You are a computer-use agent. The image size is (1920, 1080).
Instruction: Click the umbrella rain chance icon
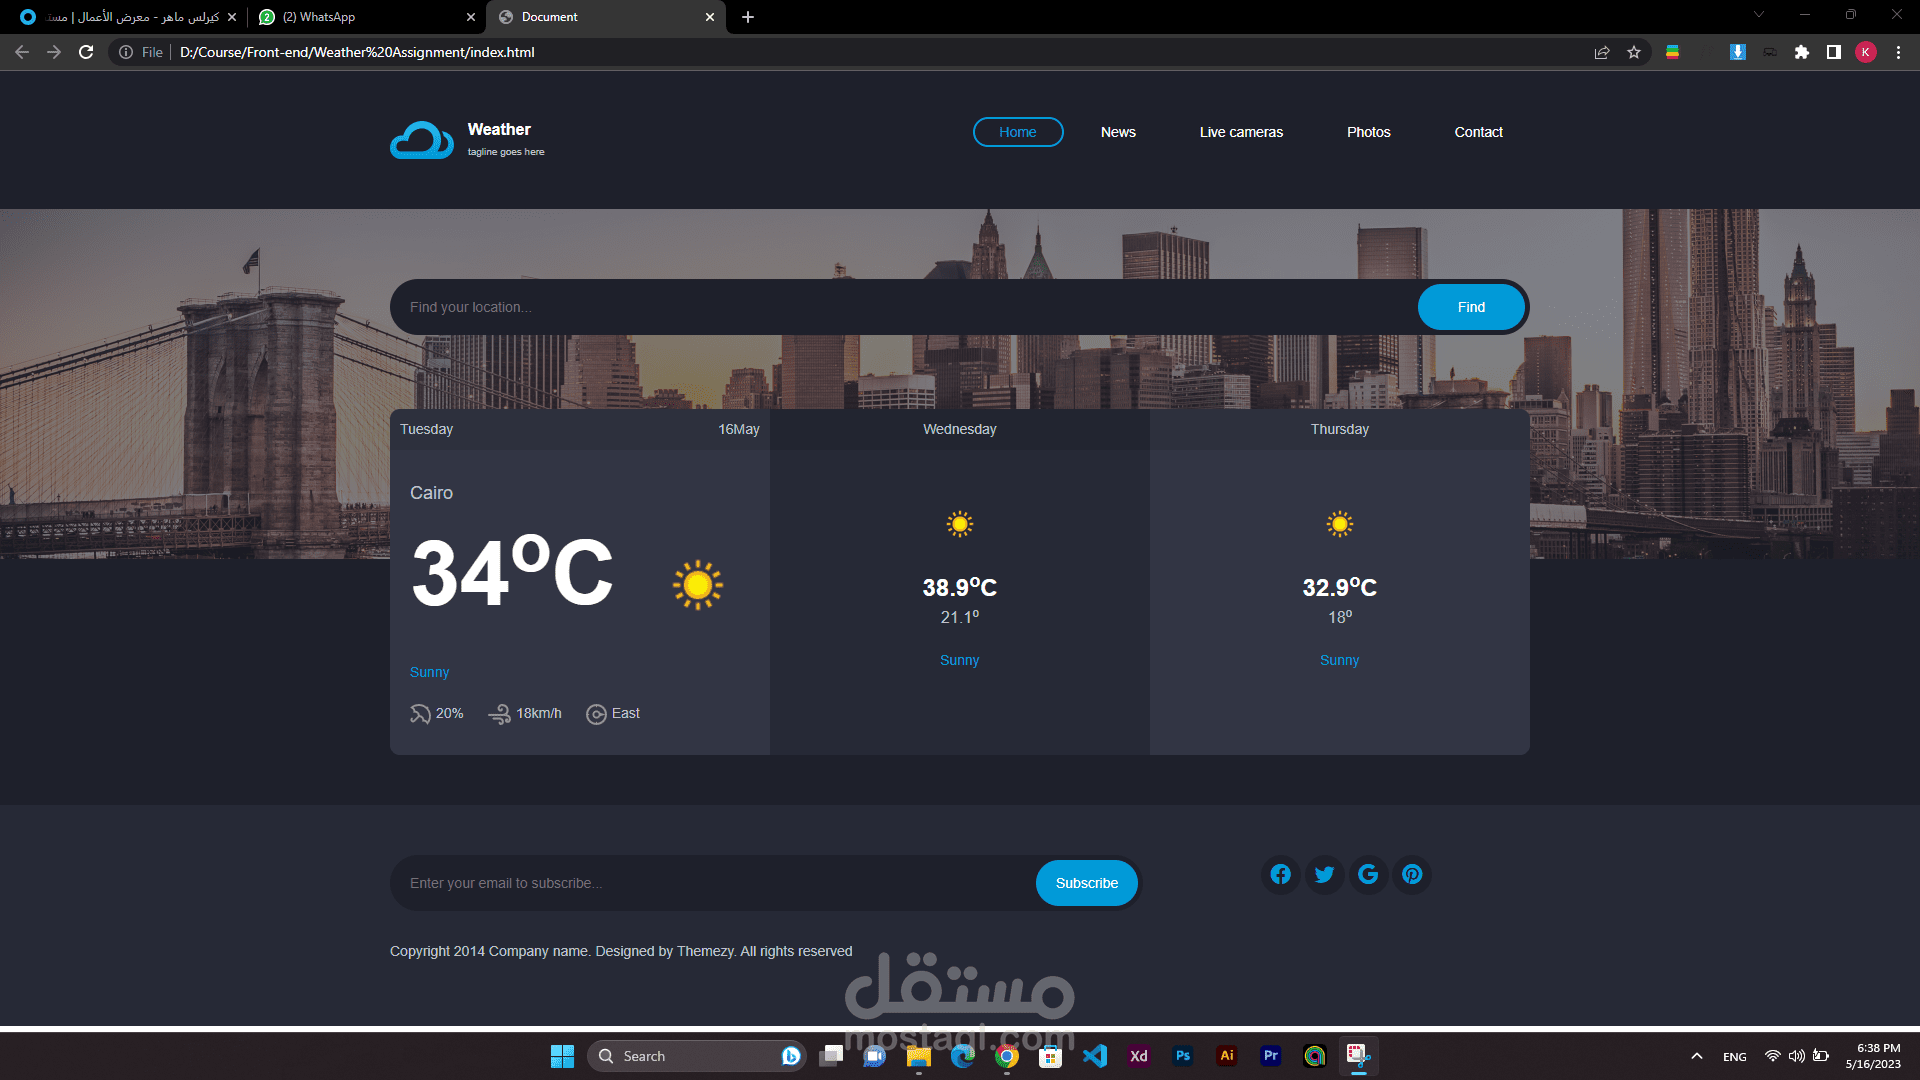[x=420, y=714]
